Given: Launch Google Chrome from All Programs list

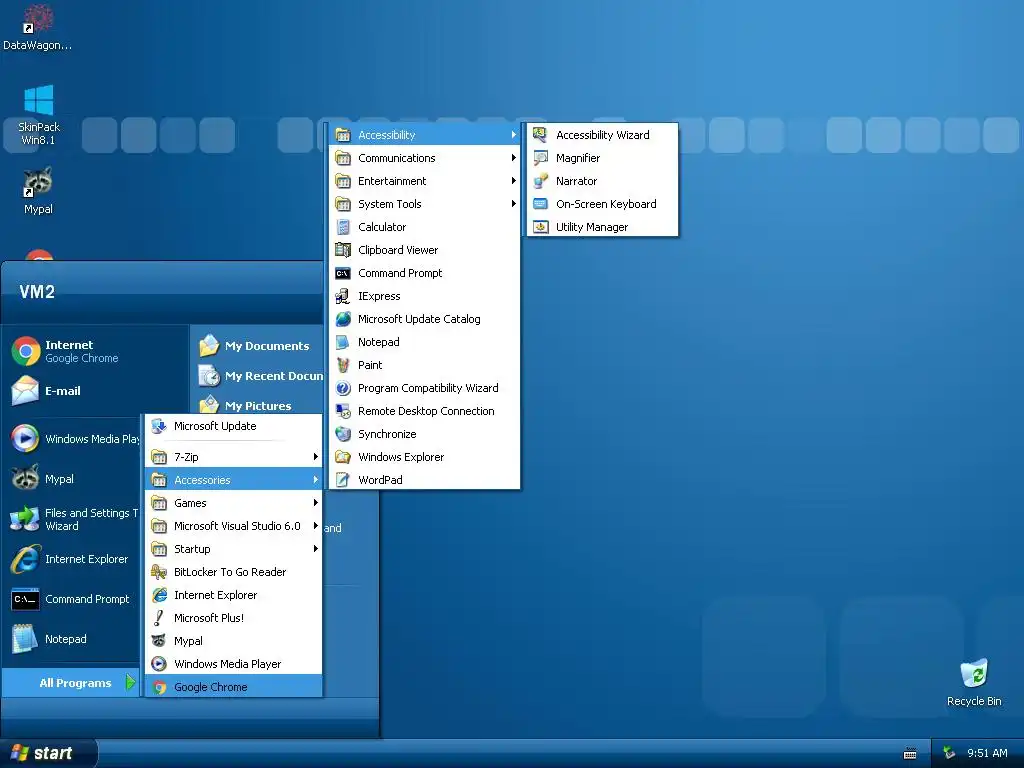Looking at the screenshot, I should (x=234, y=687).
